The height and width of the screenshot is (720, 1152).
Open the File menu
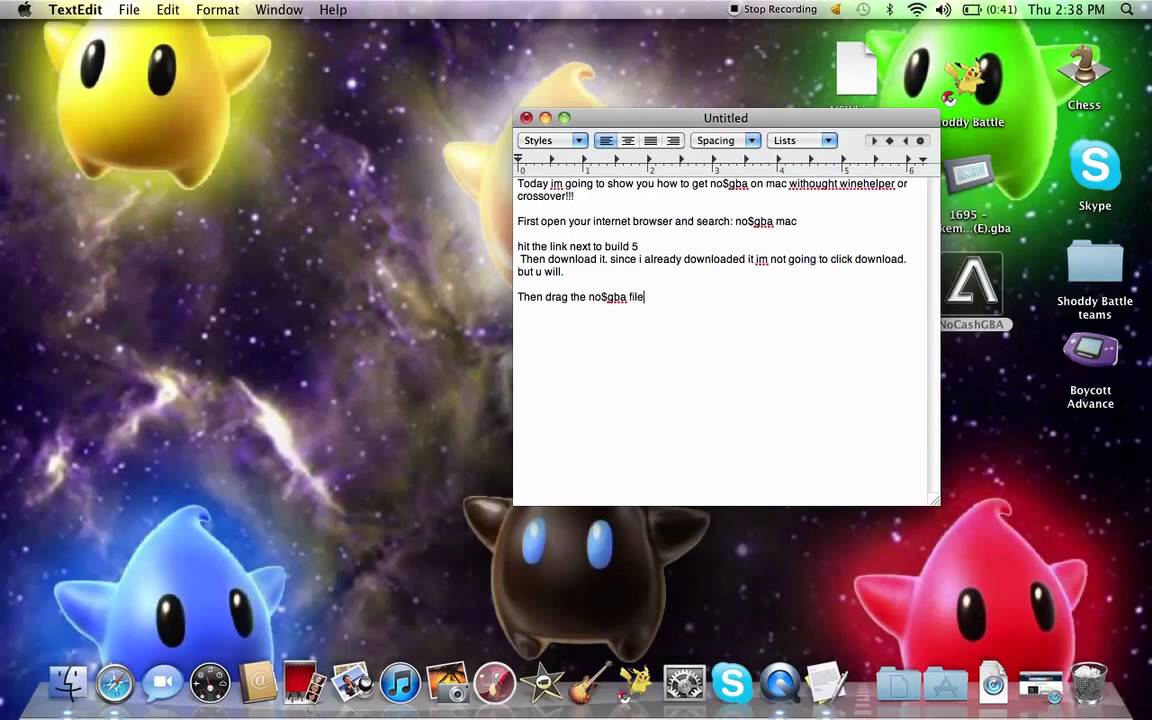(x=129, y=10)
